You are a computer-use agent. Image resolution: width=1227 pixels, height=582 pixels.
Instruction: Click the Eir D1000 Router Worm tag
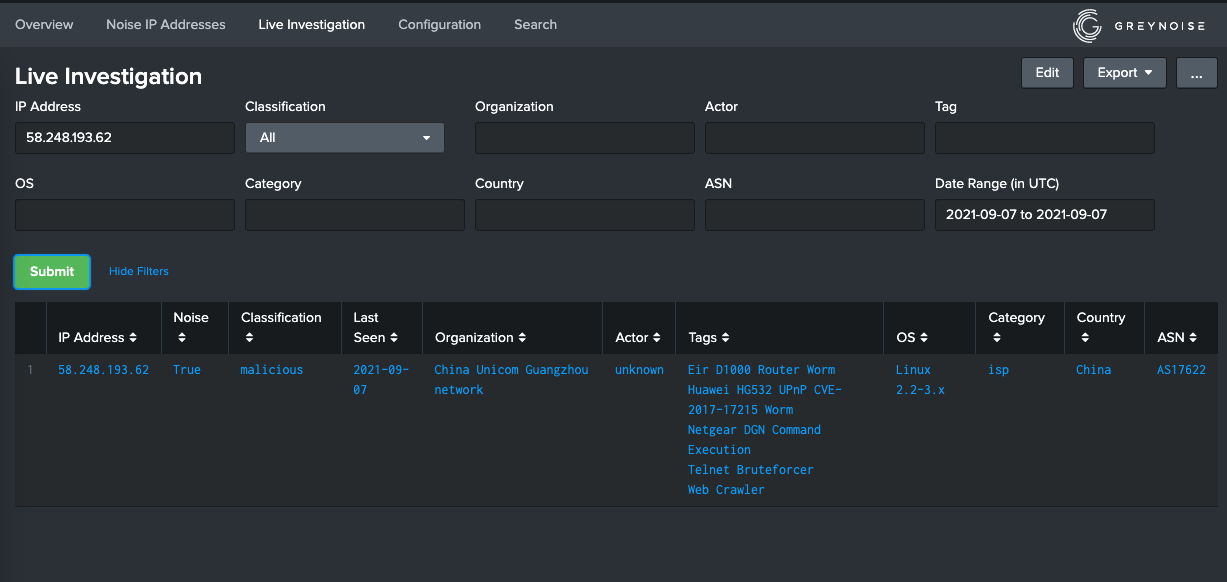click(761, 370)
